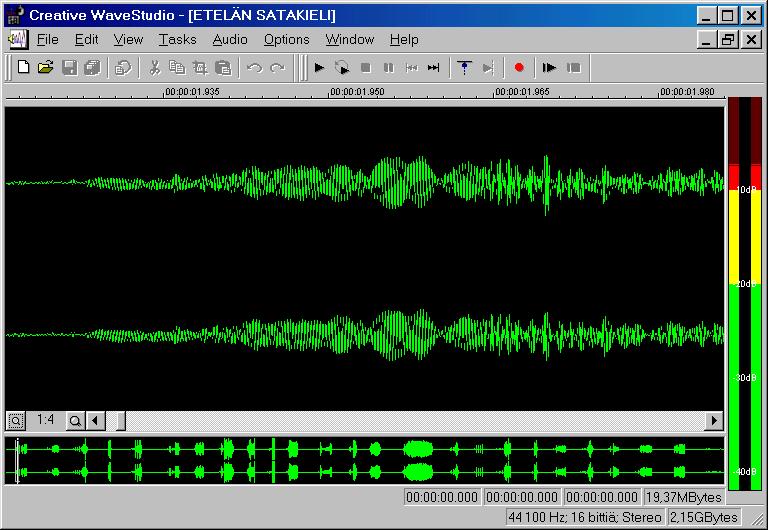Jump to end with skip-forward button
This screenshot has height=530, width=768.
click(433, 67)
